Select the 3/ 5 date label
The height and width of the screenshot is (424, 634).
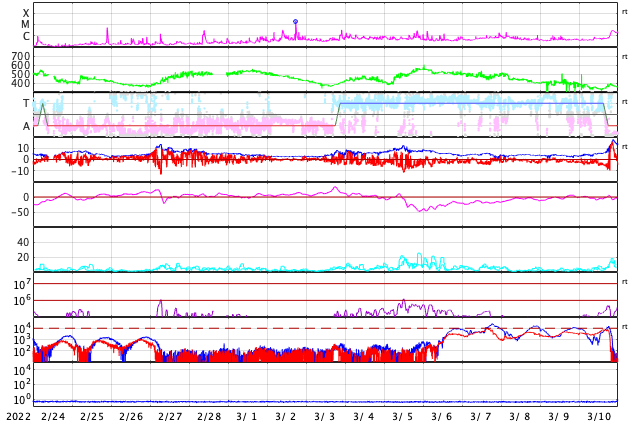tap(403, 417)
